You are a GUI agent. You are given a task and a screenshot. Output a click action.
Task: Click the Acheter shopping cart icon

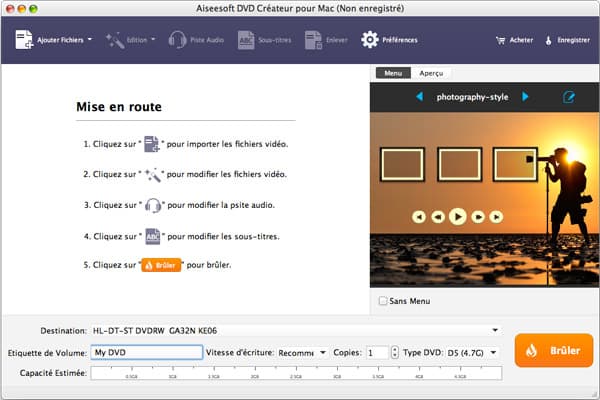(501, 41)
